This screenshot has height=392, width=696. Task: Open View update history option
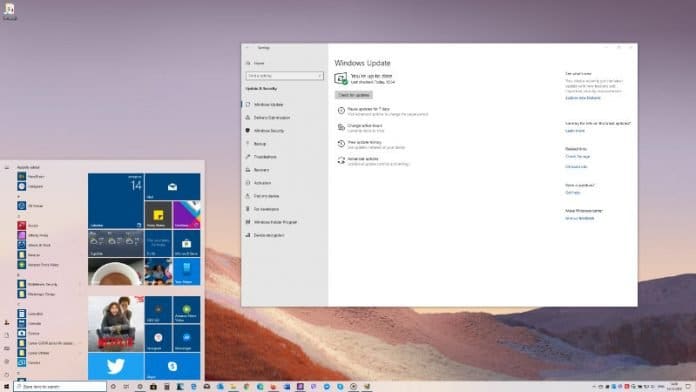(372, 144)
